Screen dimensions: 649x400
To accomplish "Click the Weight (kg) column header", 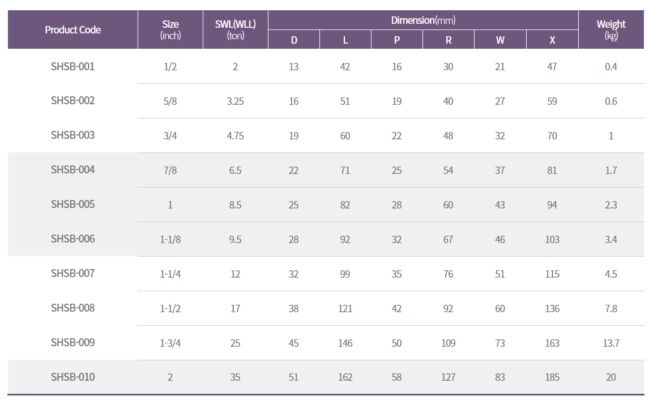I will (611, 30).
